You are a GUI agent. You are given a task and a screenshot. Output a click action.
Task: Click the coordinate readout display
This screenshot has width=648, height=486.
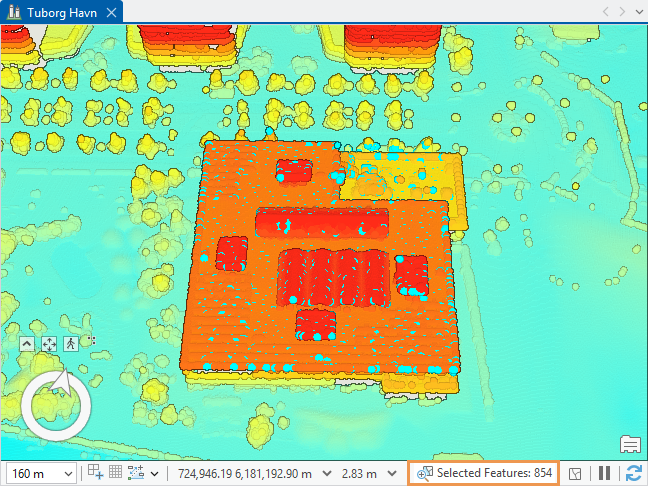(x=245, y=473)
